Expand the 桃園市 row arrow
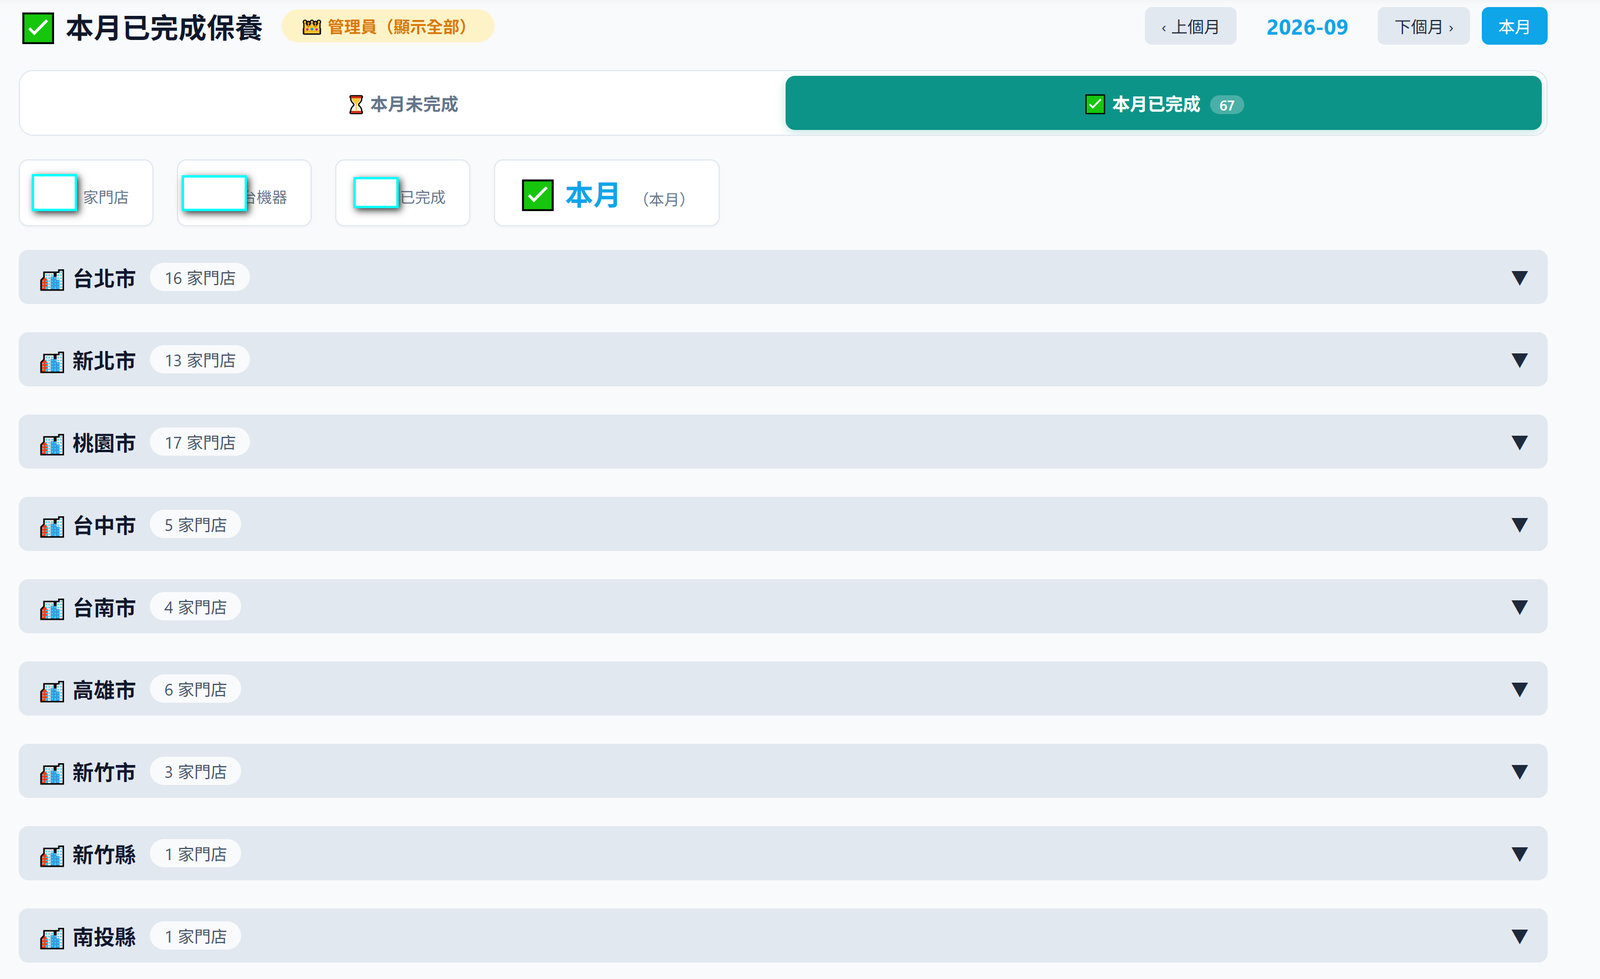This screenshot has width=1600, height=979. 1519,442
